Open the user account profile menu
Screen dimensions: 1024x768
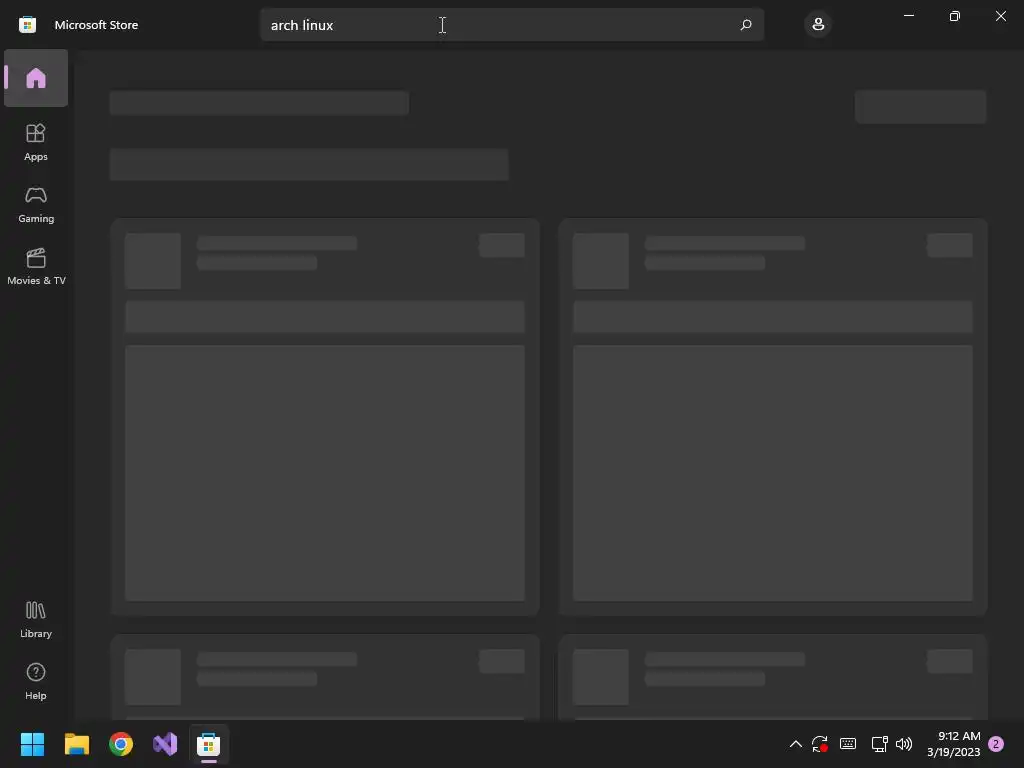[818, 25]
